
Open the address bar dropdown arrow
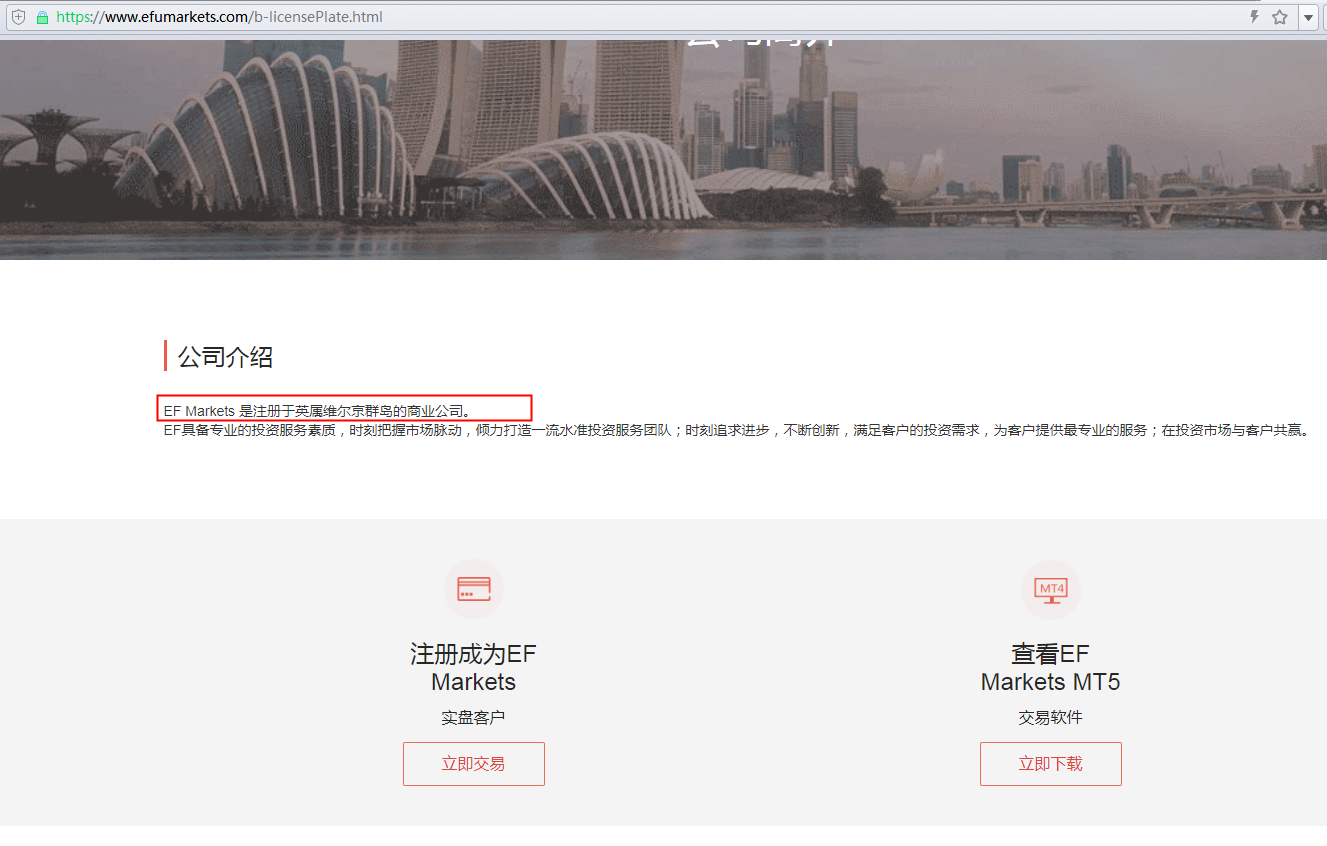tap(1308, 17)
